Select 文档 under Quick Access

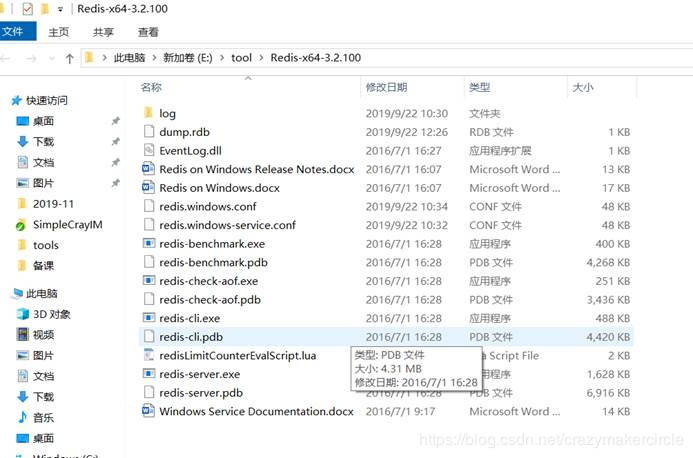point(43,162)
